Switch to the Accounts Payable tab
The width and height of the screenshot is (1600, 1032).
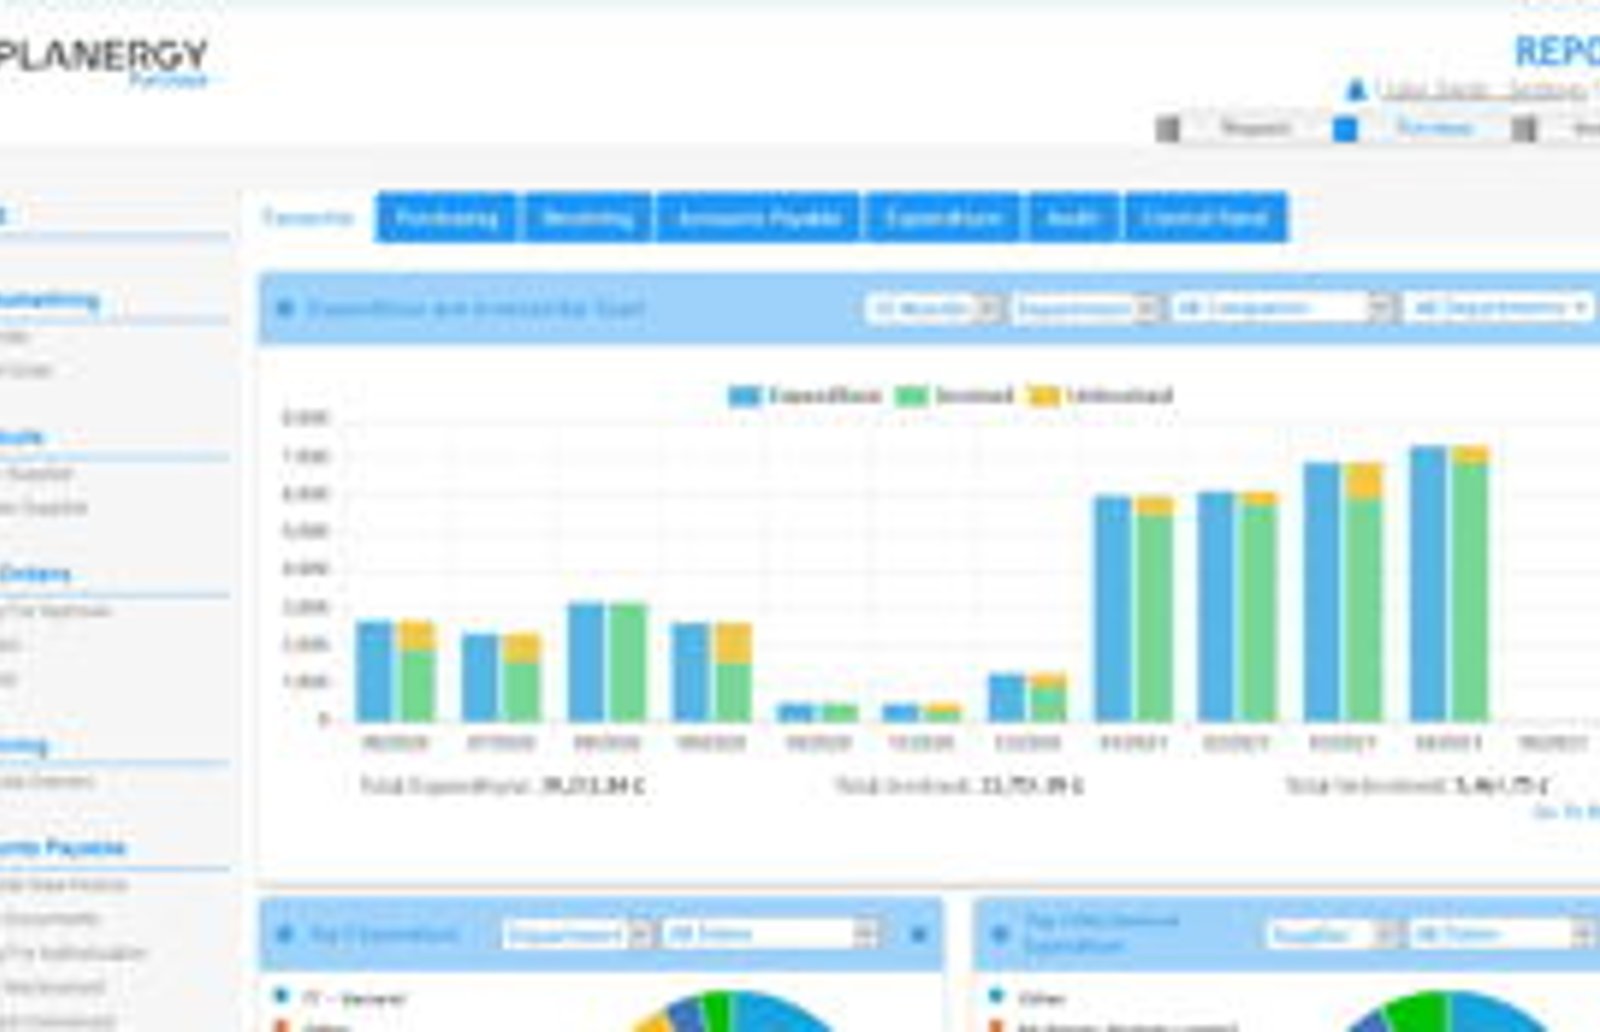(759, 218)
